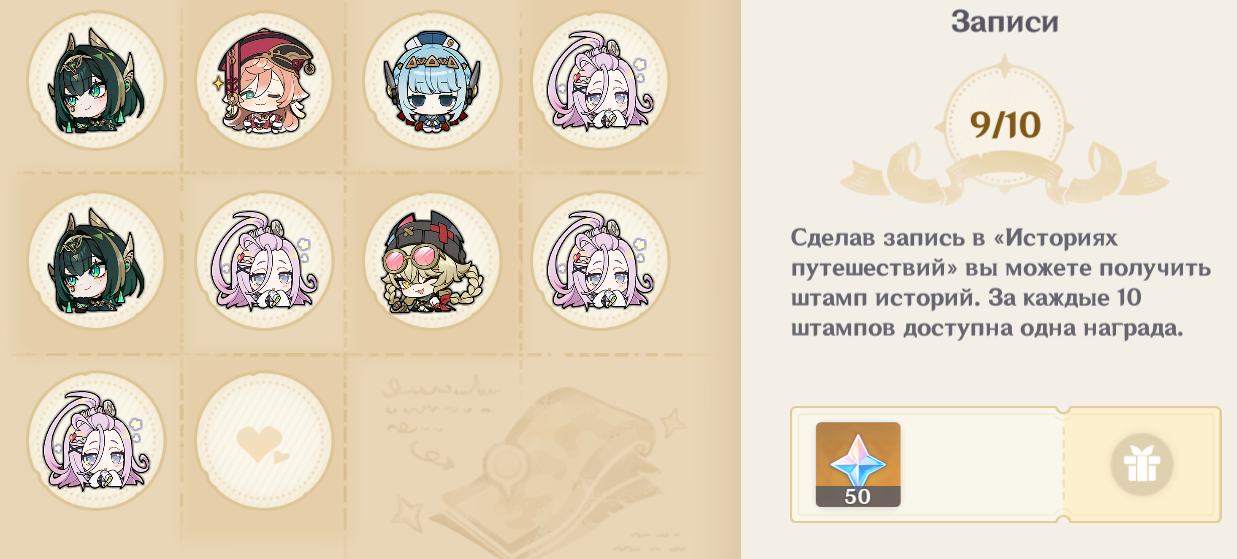Select the pink-haired stamp at second row's end
The width and height of the screenshot is (1237, 559).
[x=600, y=261]
